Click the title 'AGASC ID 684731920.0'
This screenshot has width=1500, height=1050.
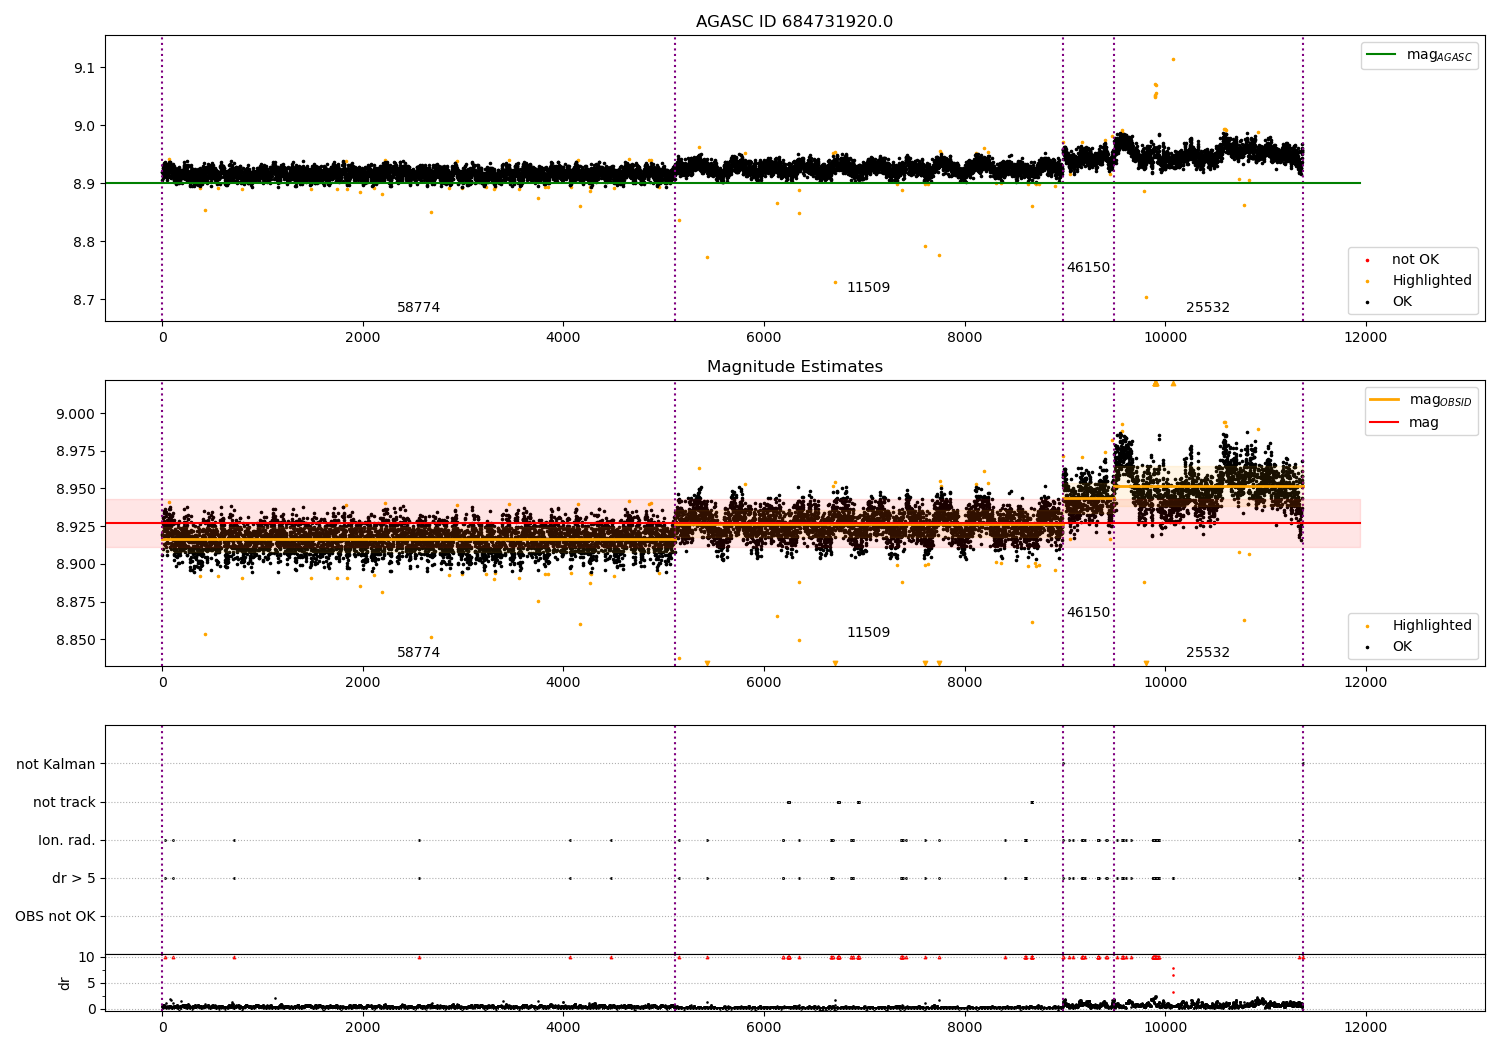pos(794,22)
